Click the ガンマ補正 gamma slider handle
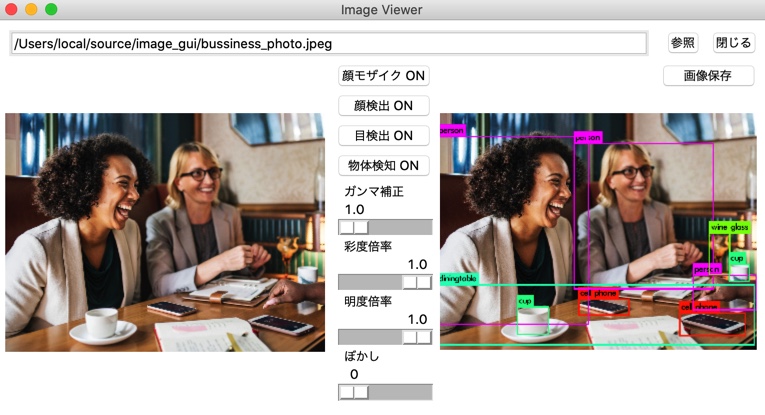This screenshot has height=415, width=765. click(x=354, y=227)
